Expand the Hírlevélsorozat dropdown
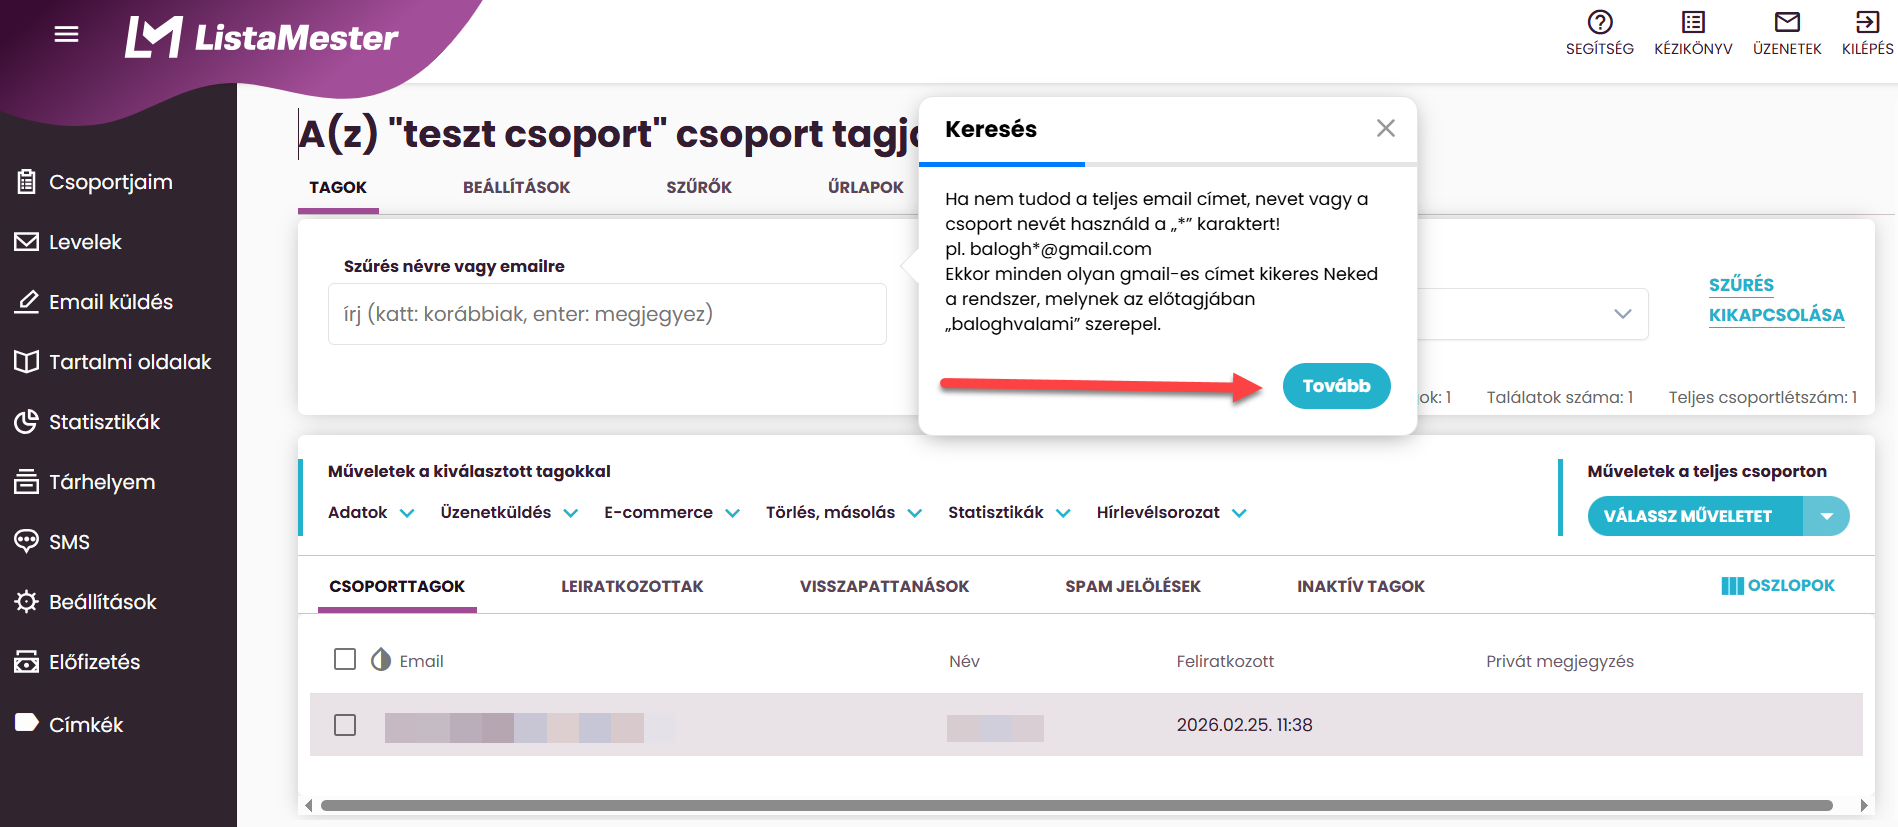 1172,513
